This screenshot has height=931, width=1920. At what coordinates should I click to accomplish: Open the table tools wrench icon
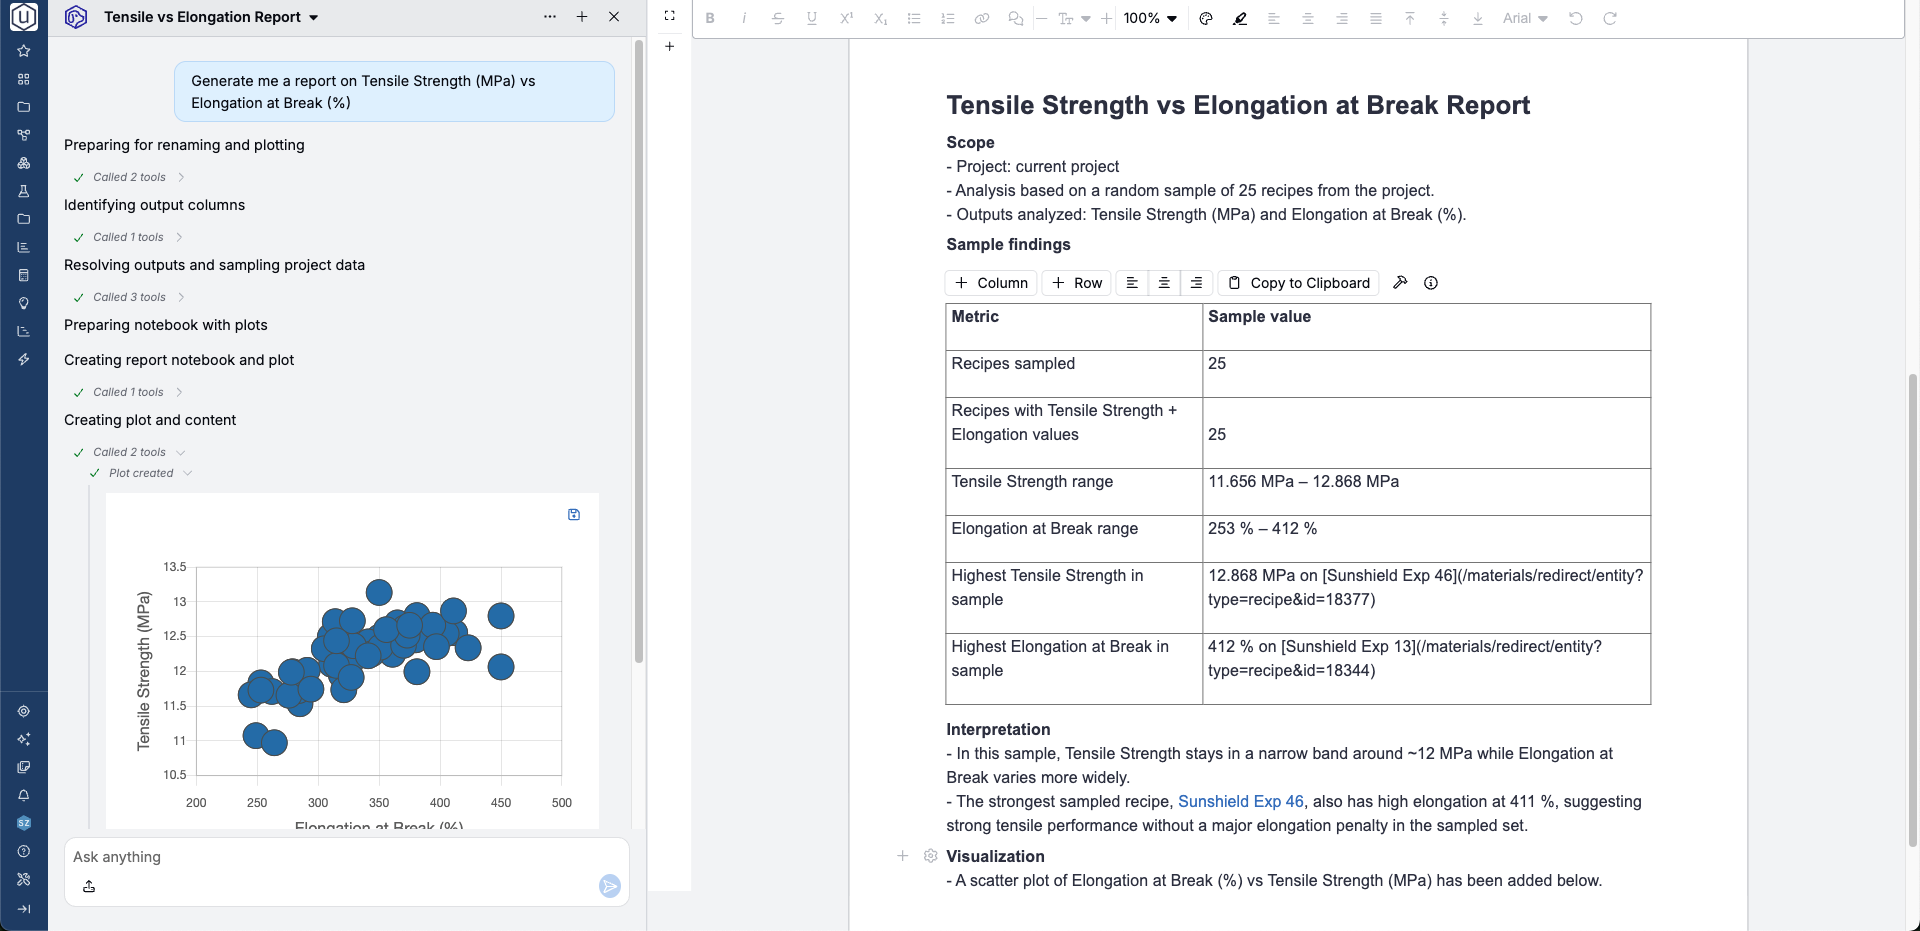[1400, 283]
